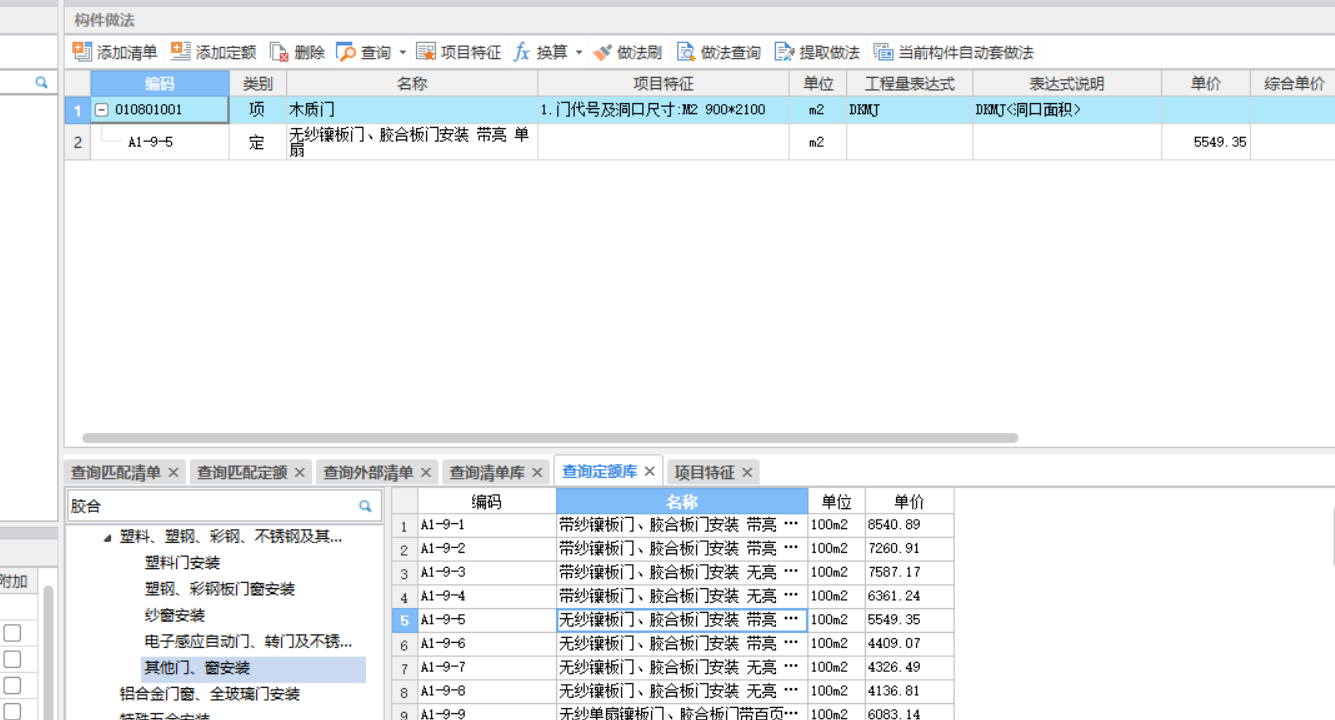Close the 查询清单库 tab
This screenshot has width=1335, height=720.
[x=537, y=472]
